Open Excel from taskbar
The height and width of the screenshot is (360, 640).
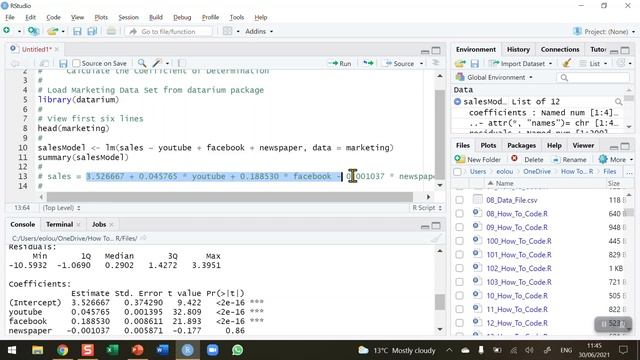112,350
